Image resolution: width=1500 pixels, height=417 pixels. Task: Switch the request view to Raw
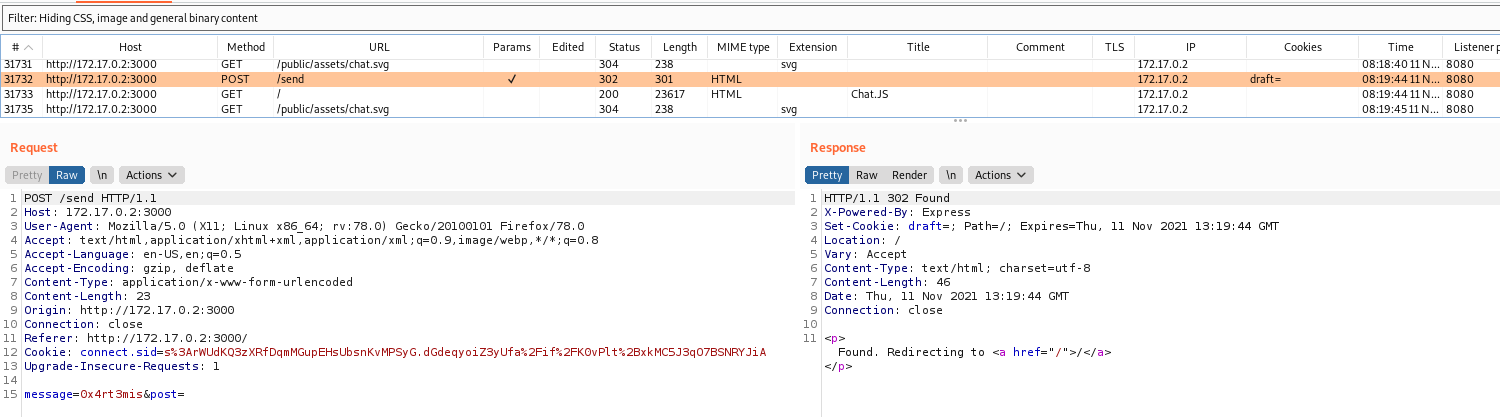click(67, 175)
